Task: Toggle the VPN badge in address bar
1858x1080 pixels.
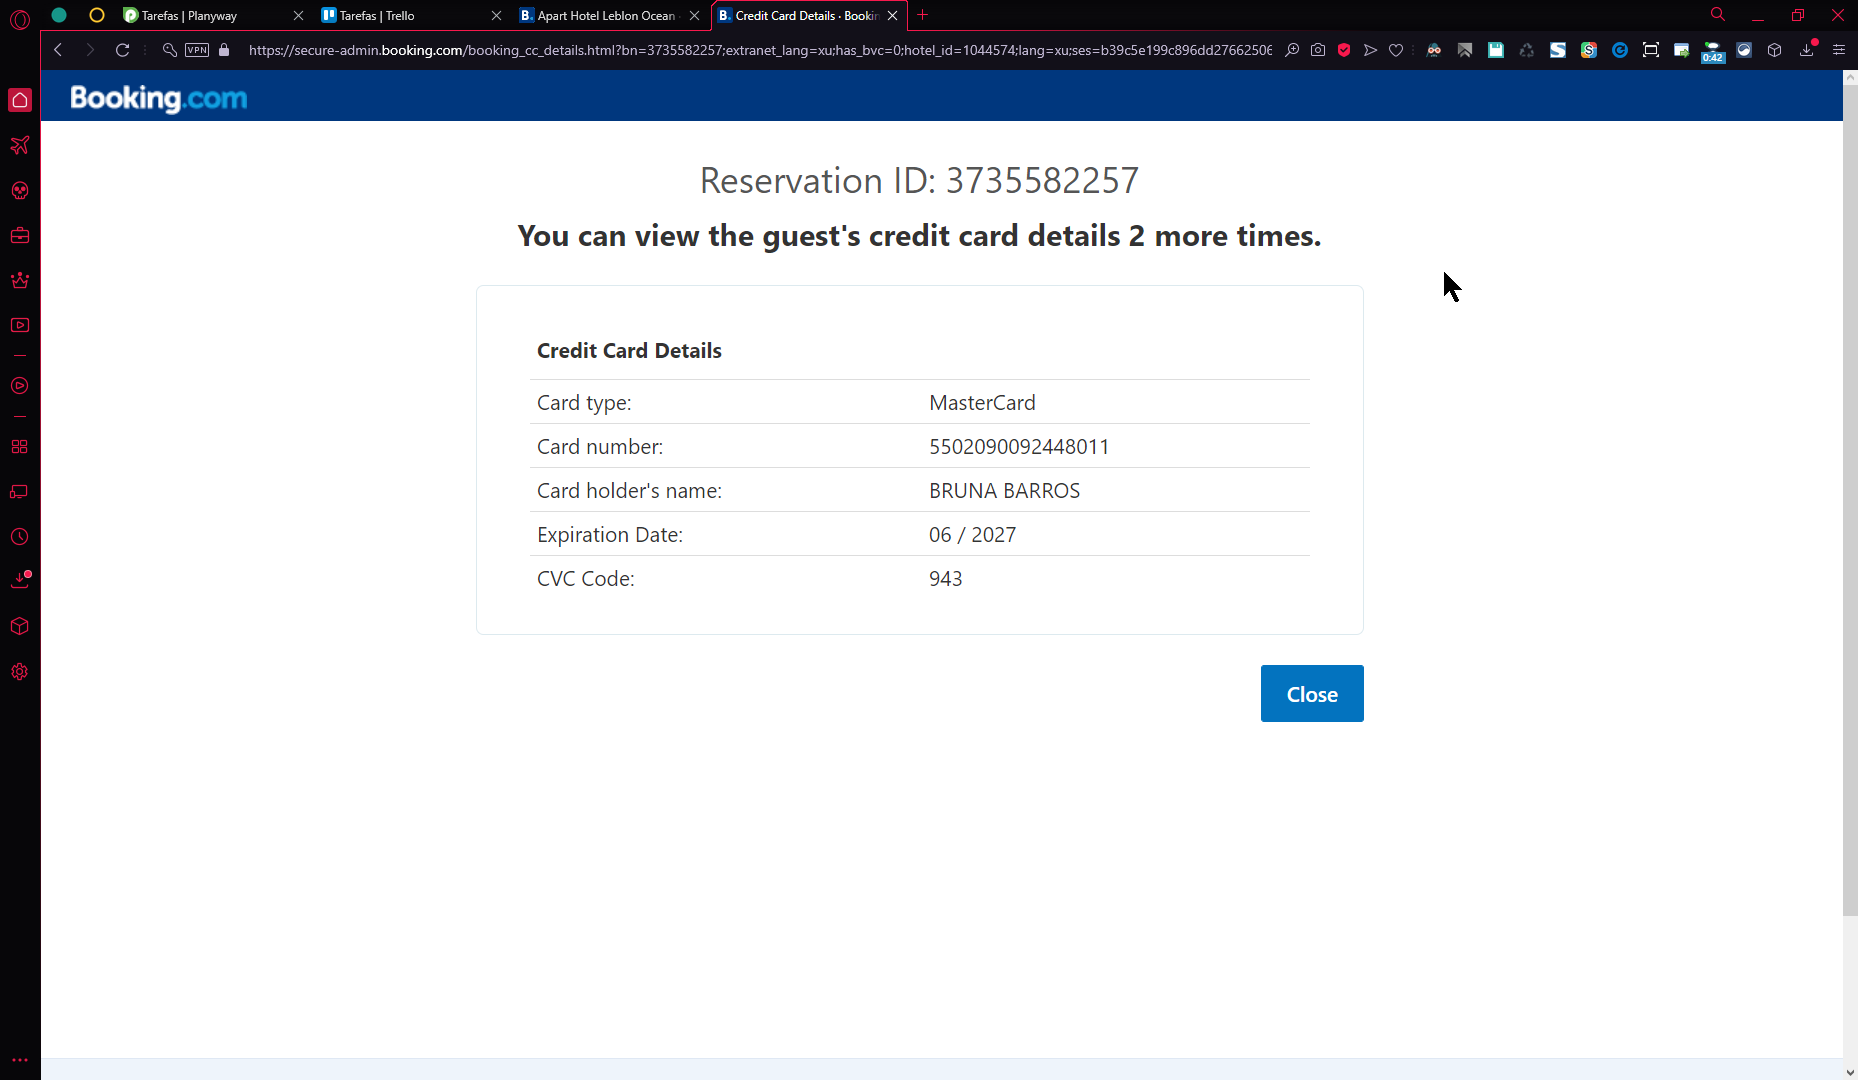Action: [x=197, y=50]
